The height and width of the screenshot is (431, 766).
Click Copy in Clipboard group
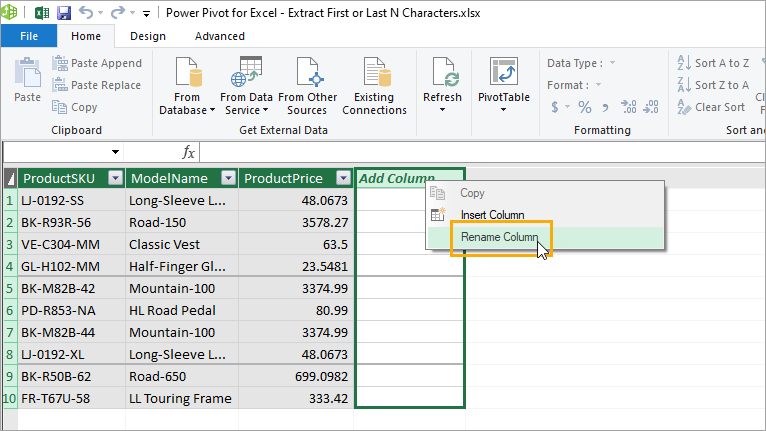[x=75, y=107]
